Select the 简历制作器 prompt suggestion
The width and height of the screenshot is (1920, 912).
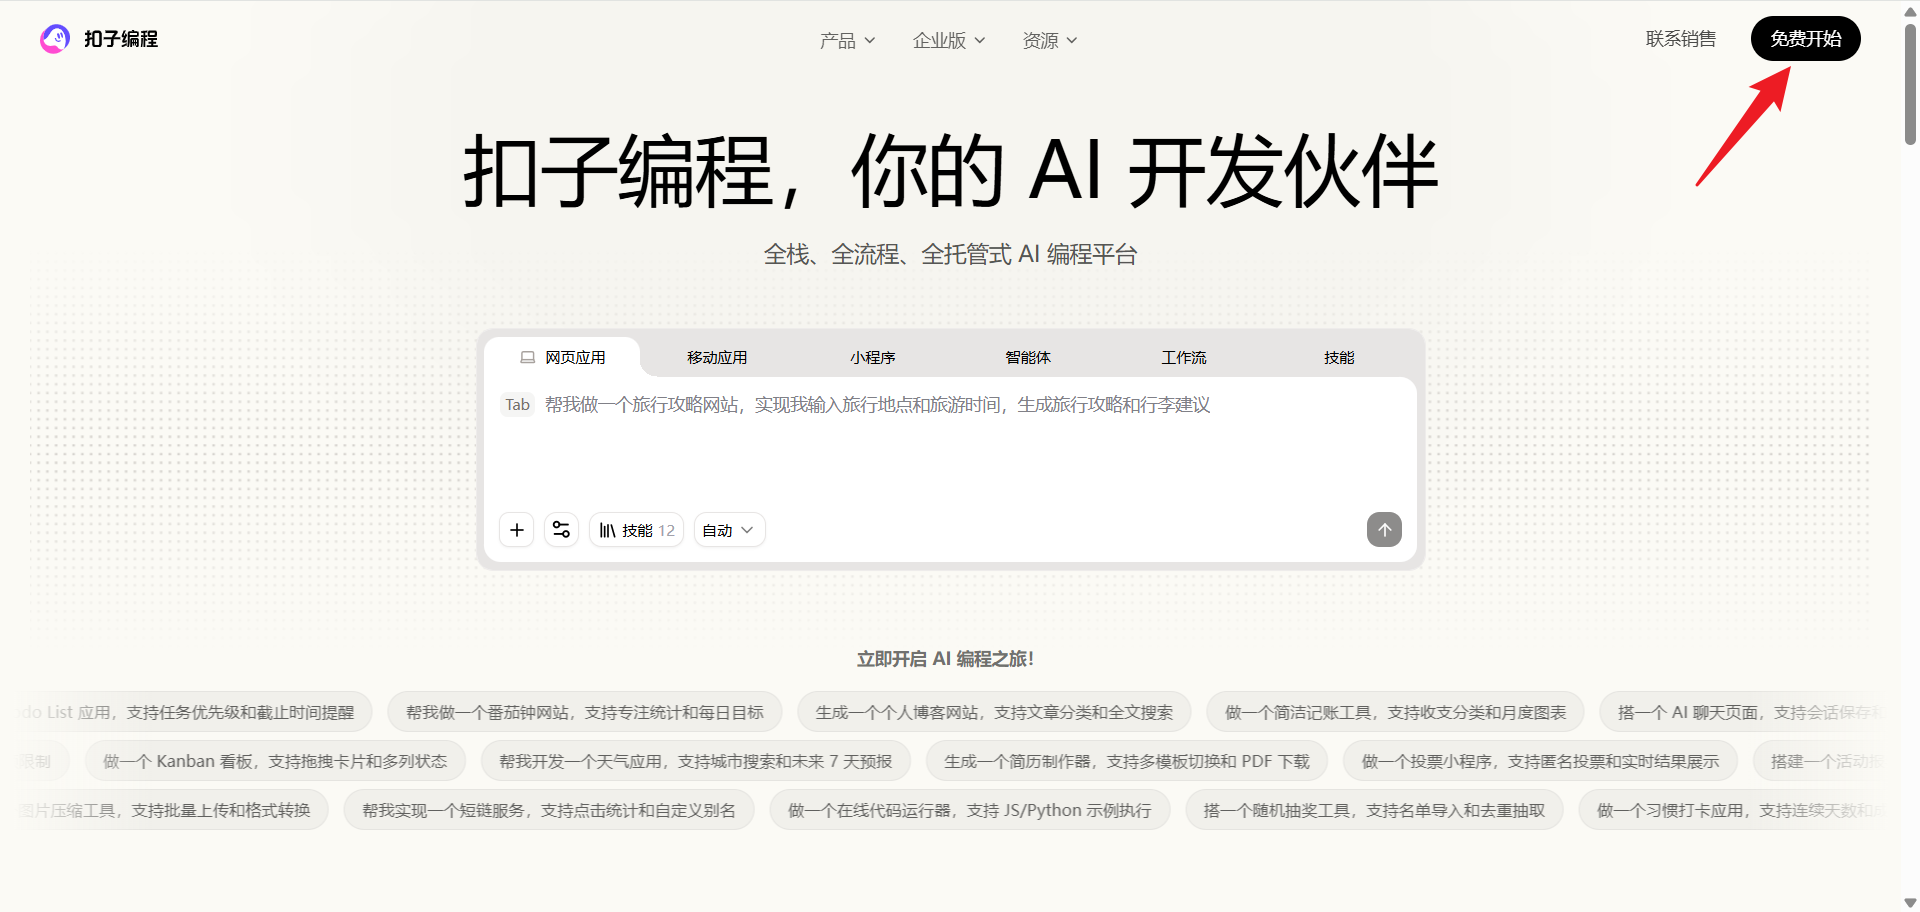pos(1127,761)
